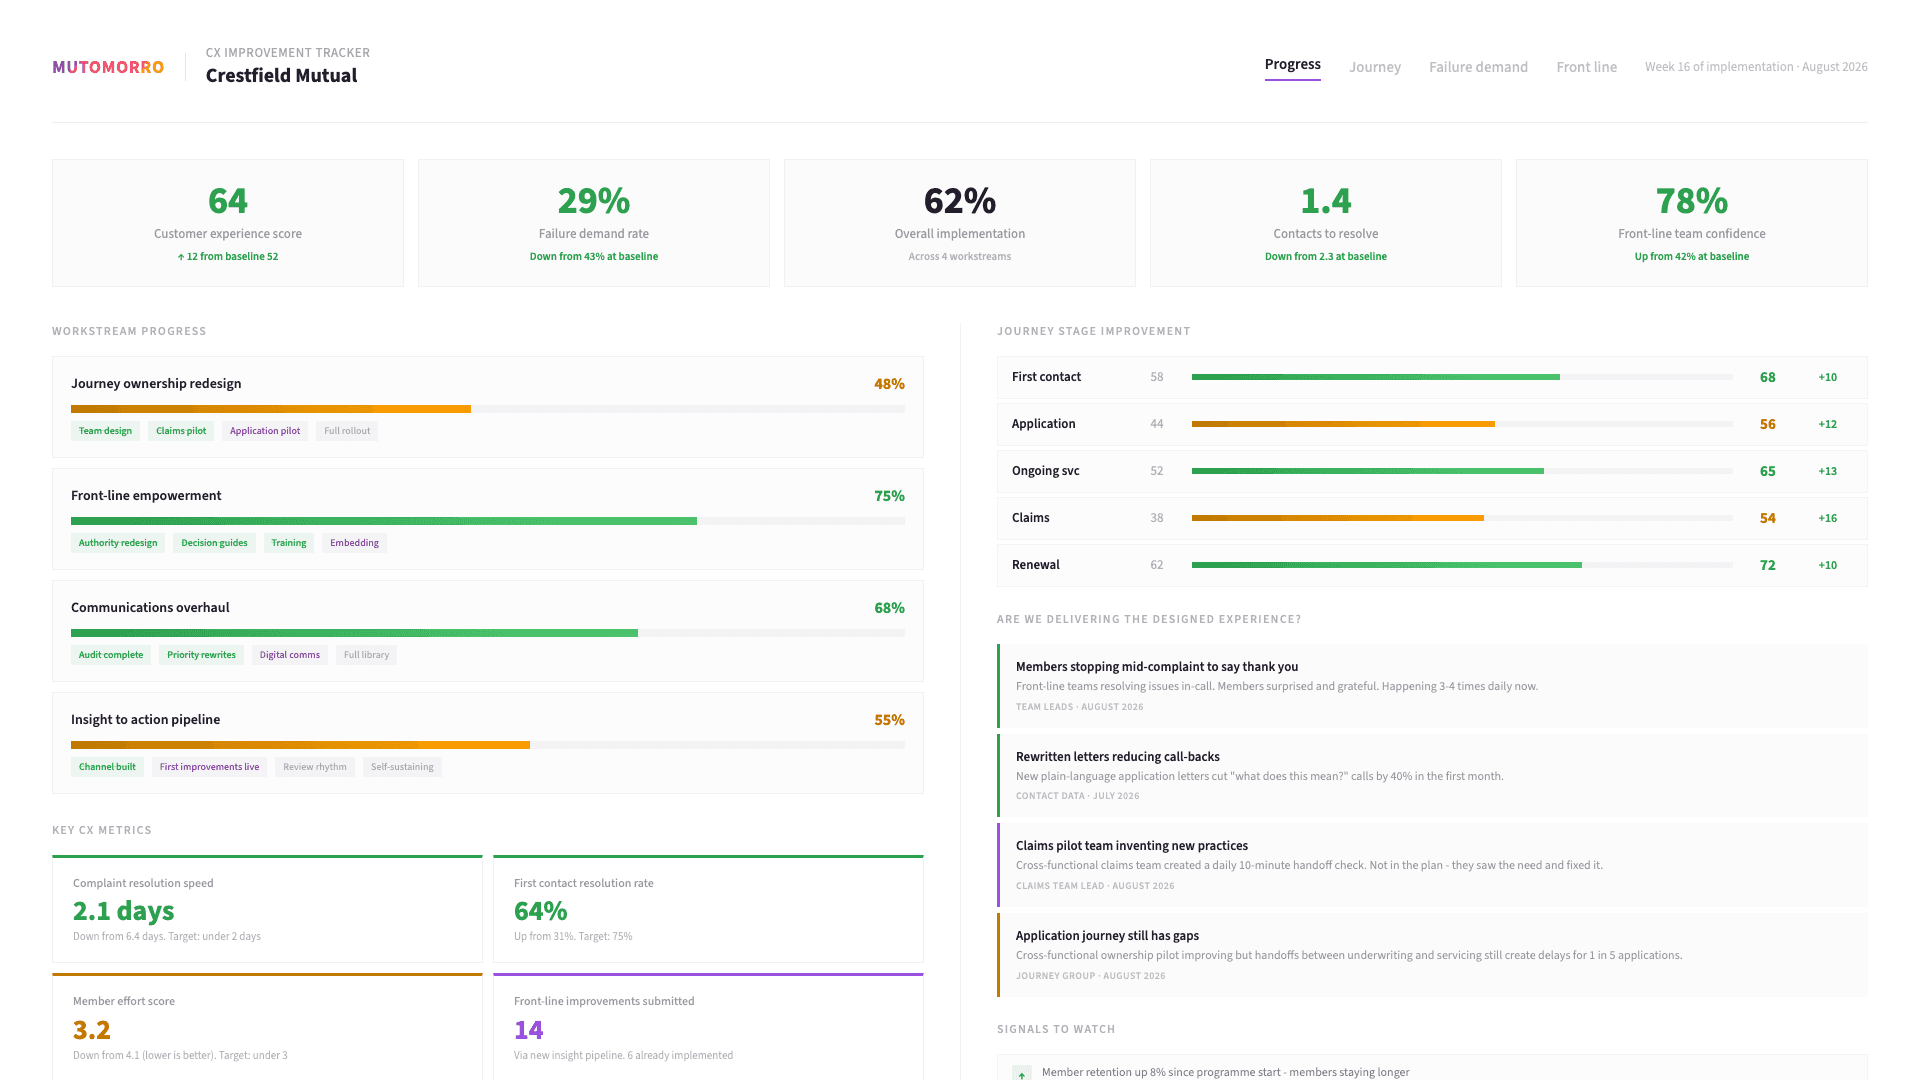Toggle the Digital comms pill
This screenshot has width=1920, height=1080.
pos(289,654)
